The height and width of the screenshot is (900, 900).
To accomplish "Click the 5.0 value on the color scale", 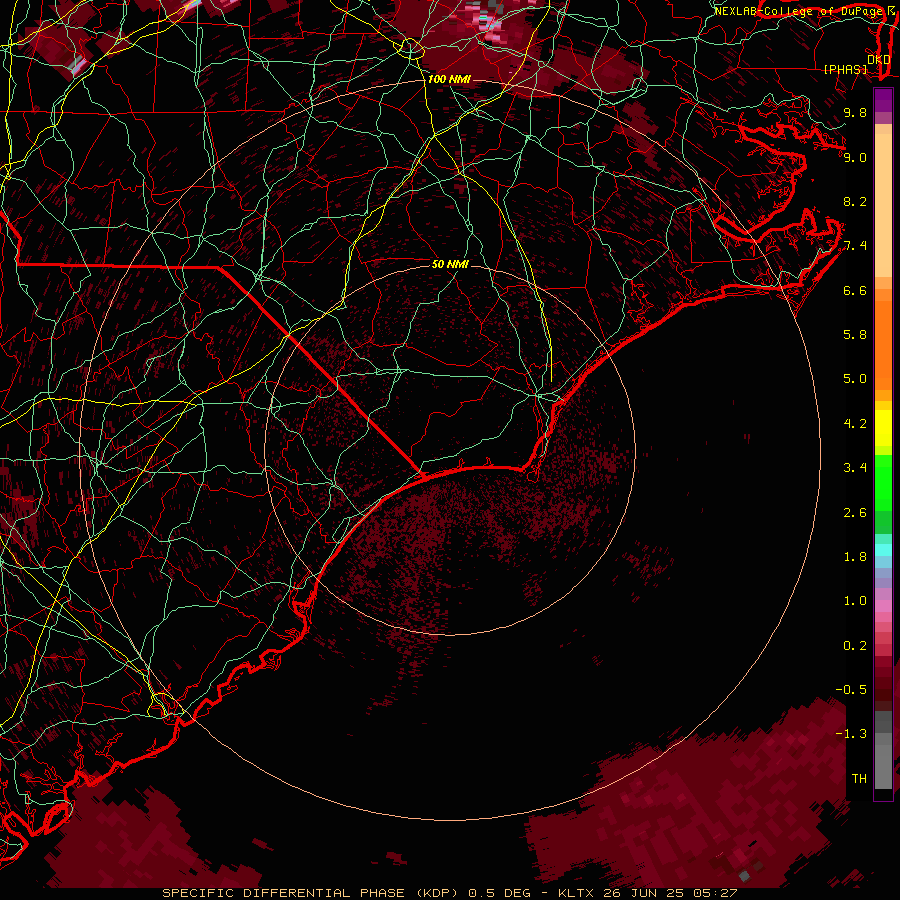I will point(855,379).
